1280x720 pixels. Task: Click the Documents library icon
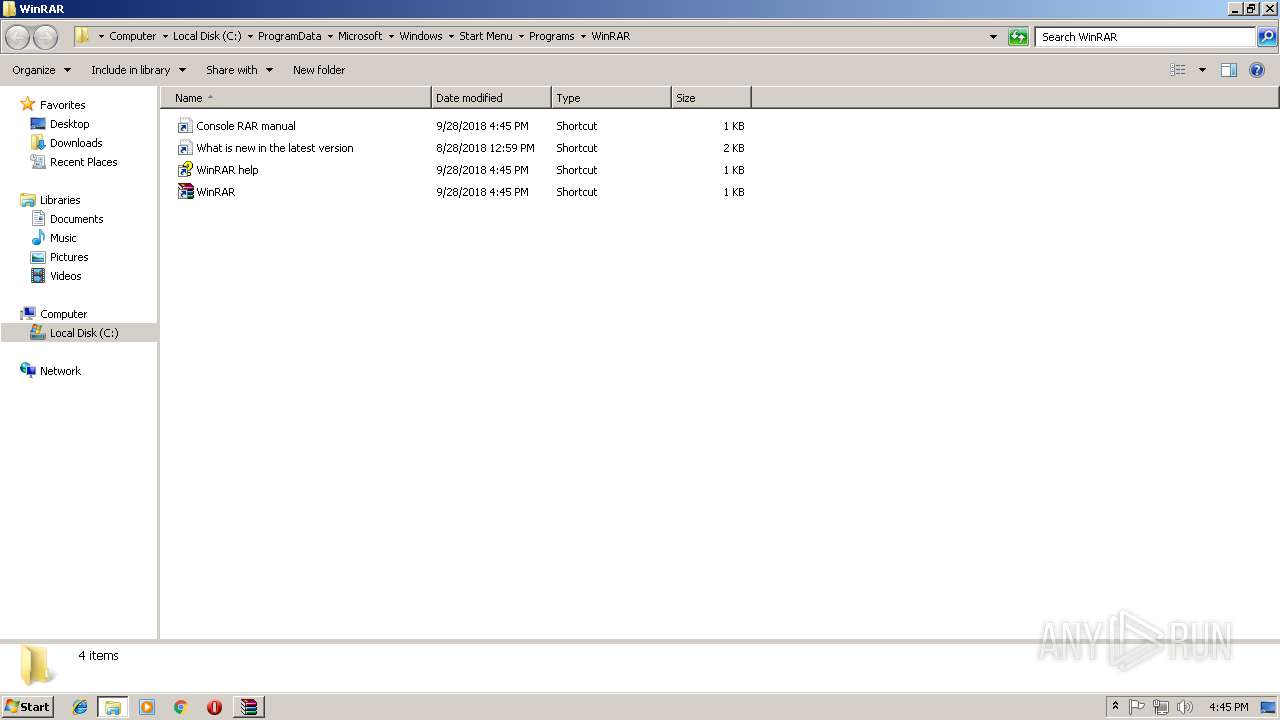click(x=38, y=219)
